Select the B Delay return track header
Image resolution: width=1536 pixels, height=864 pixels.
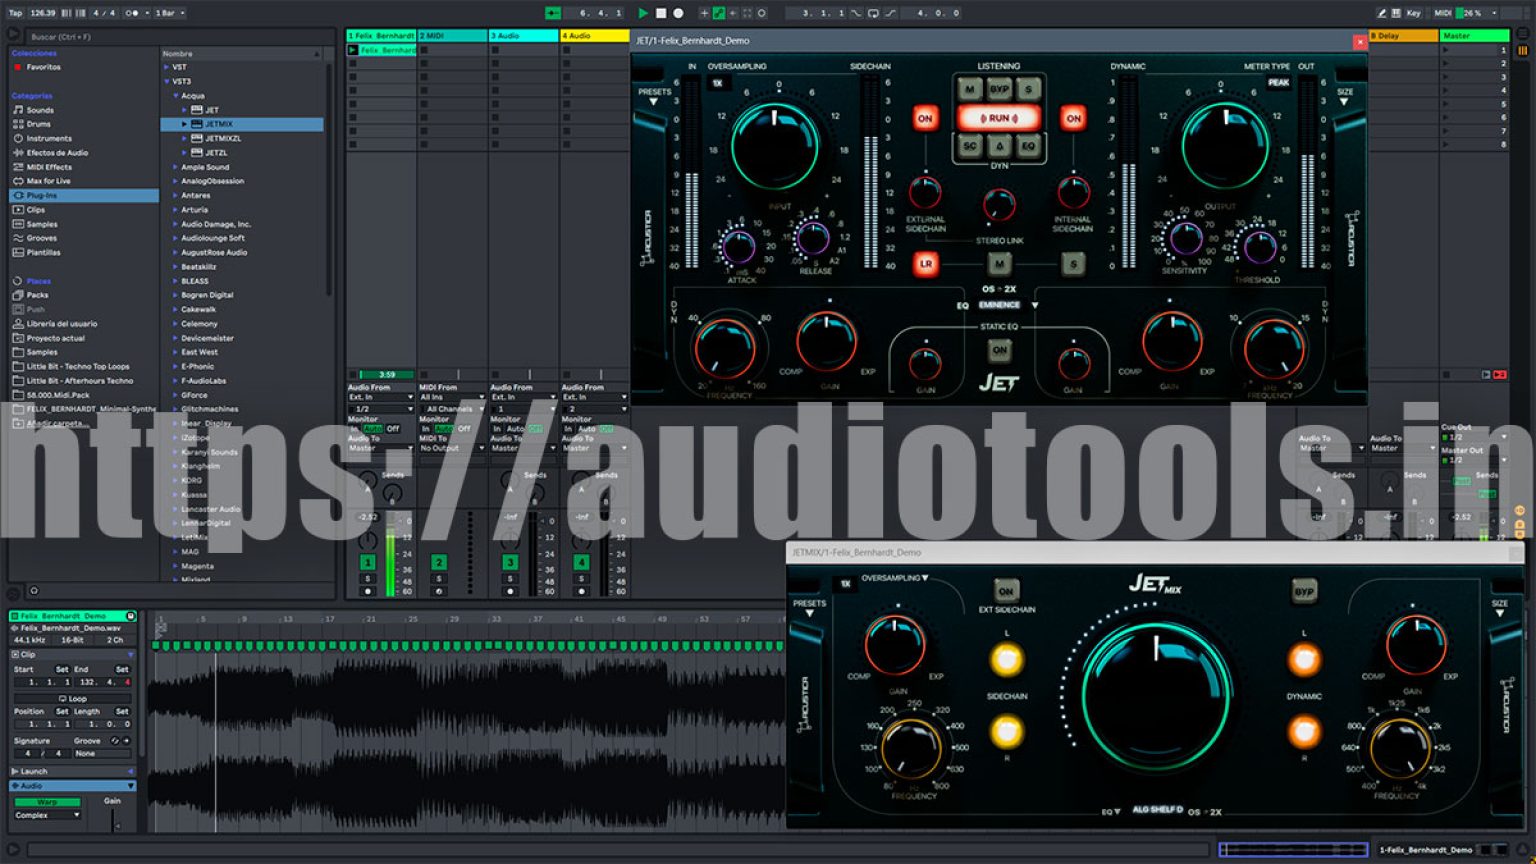pyautogui.click(x=1403, y=36)
